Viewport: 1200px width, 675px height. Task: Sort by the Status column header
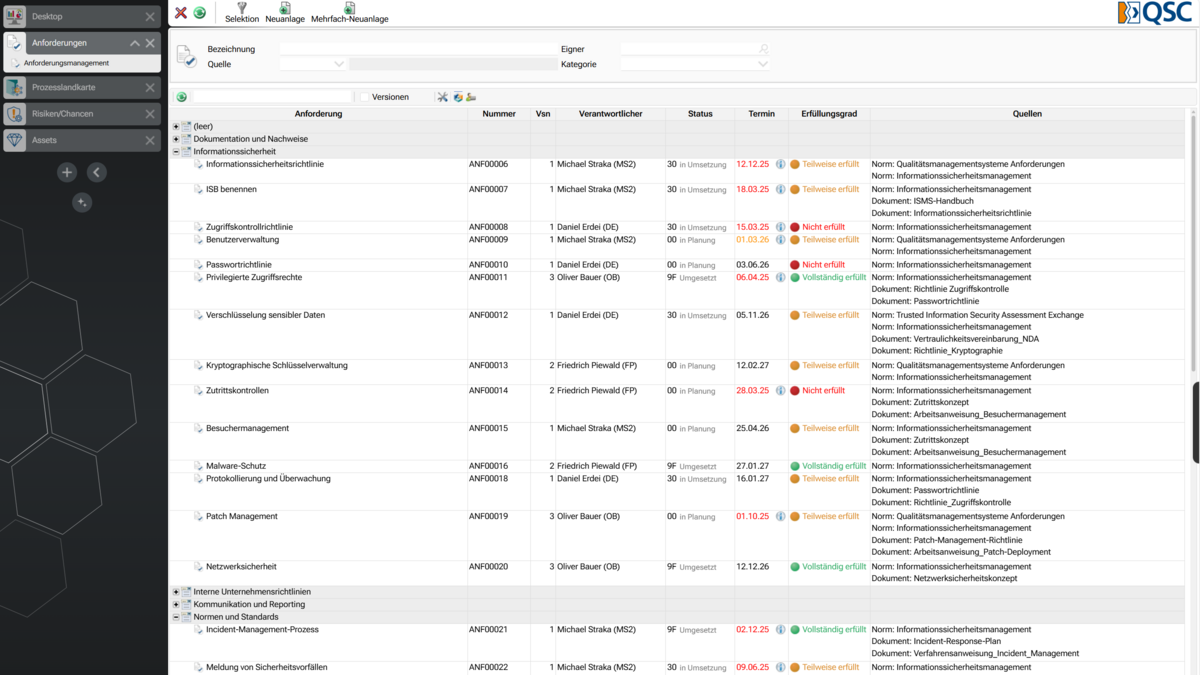[700, 114]
